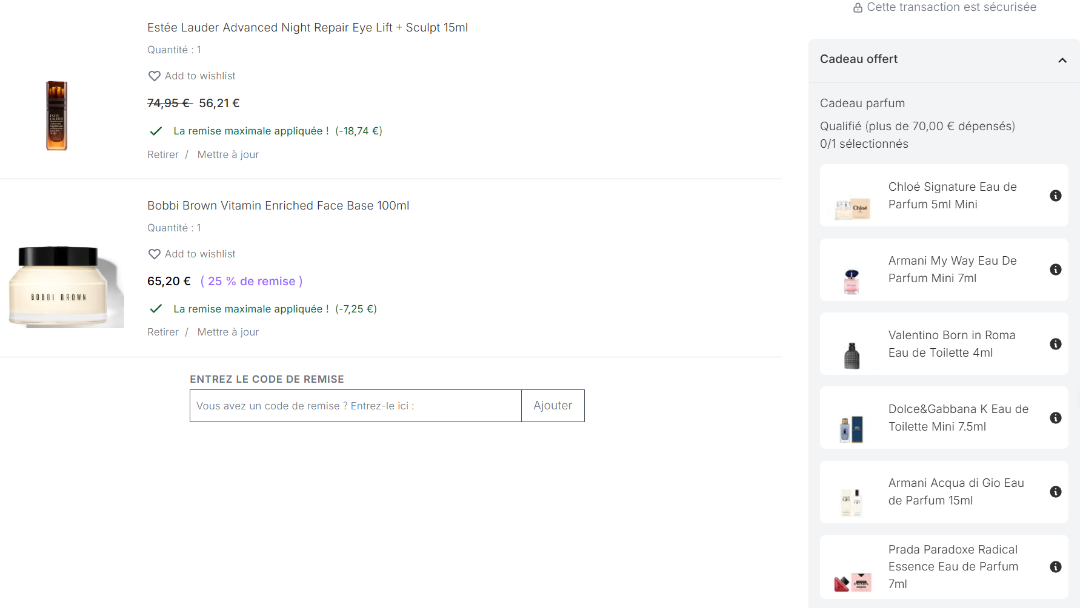Click the info icon for Armani My Way Mini
Screen dimensions: 1080x608
[1055, 270]
